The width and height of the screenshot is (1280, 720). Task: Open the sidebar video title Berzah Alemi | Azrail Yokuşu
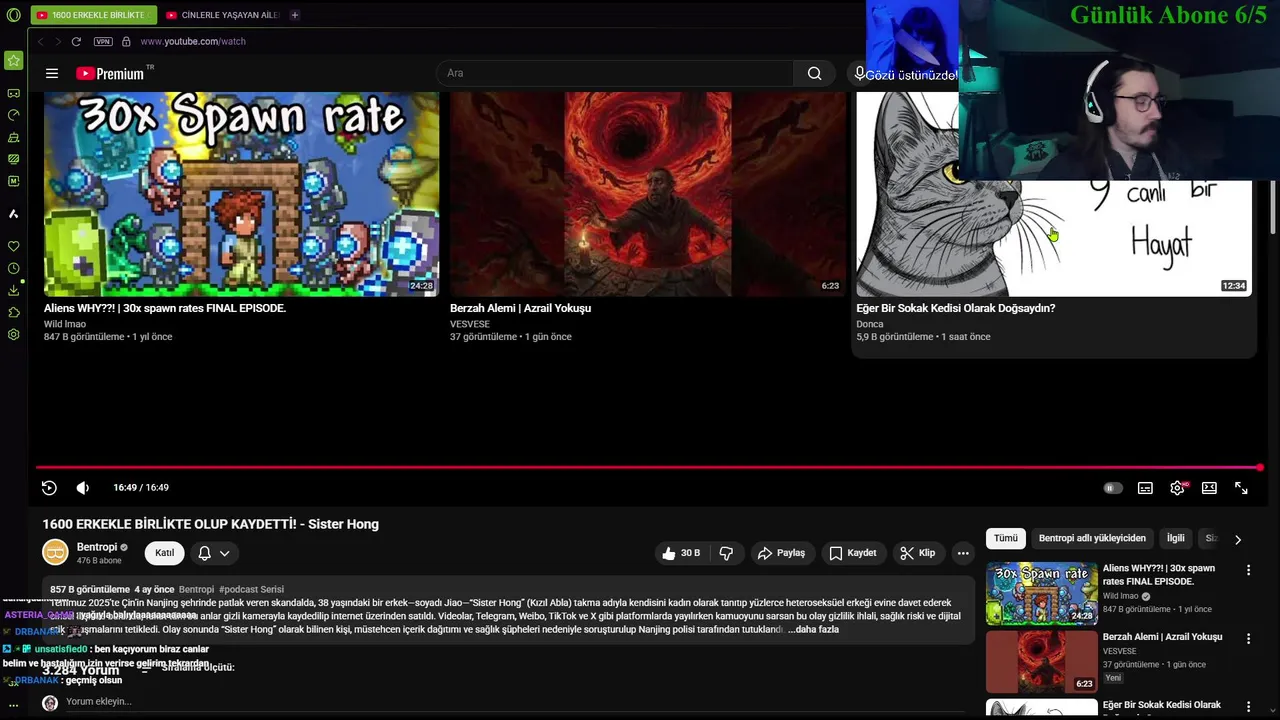click(1162, 637)
